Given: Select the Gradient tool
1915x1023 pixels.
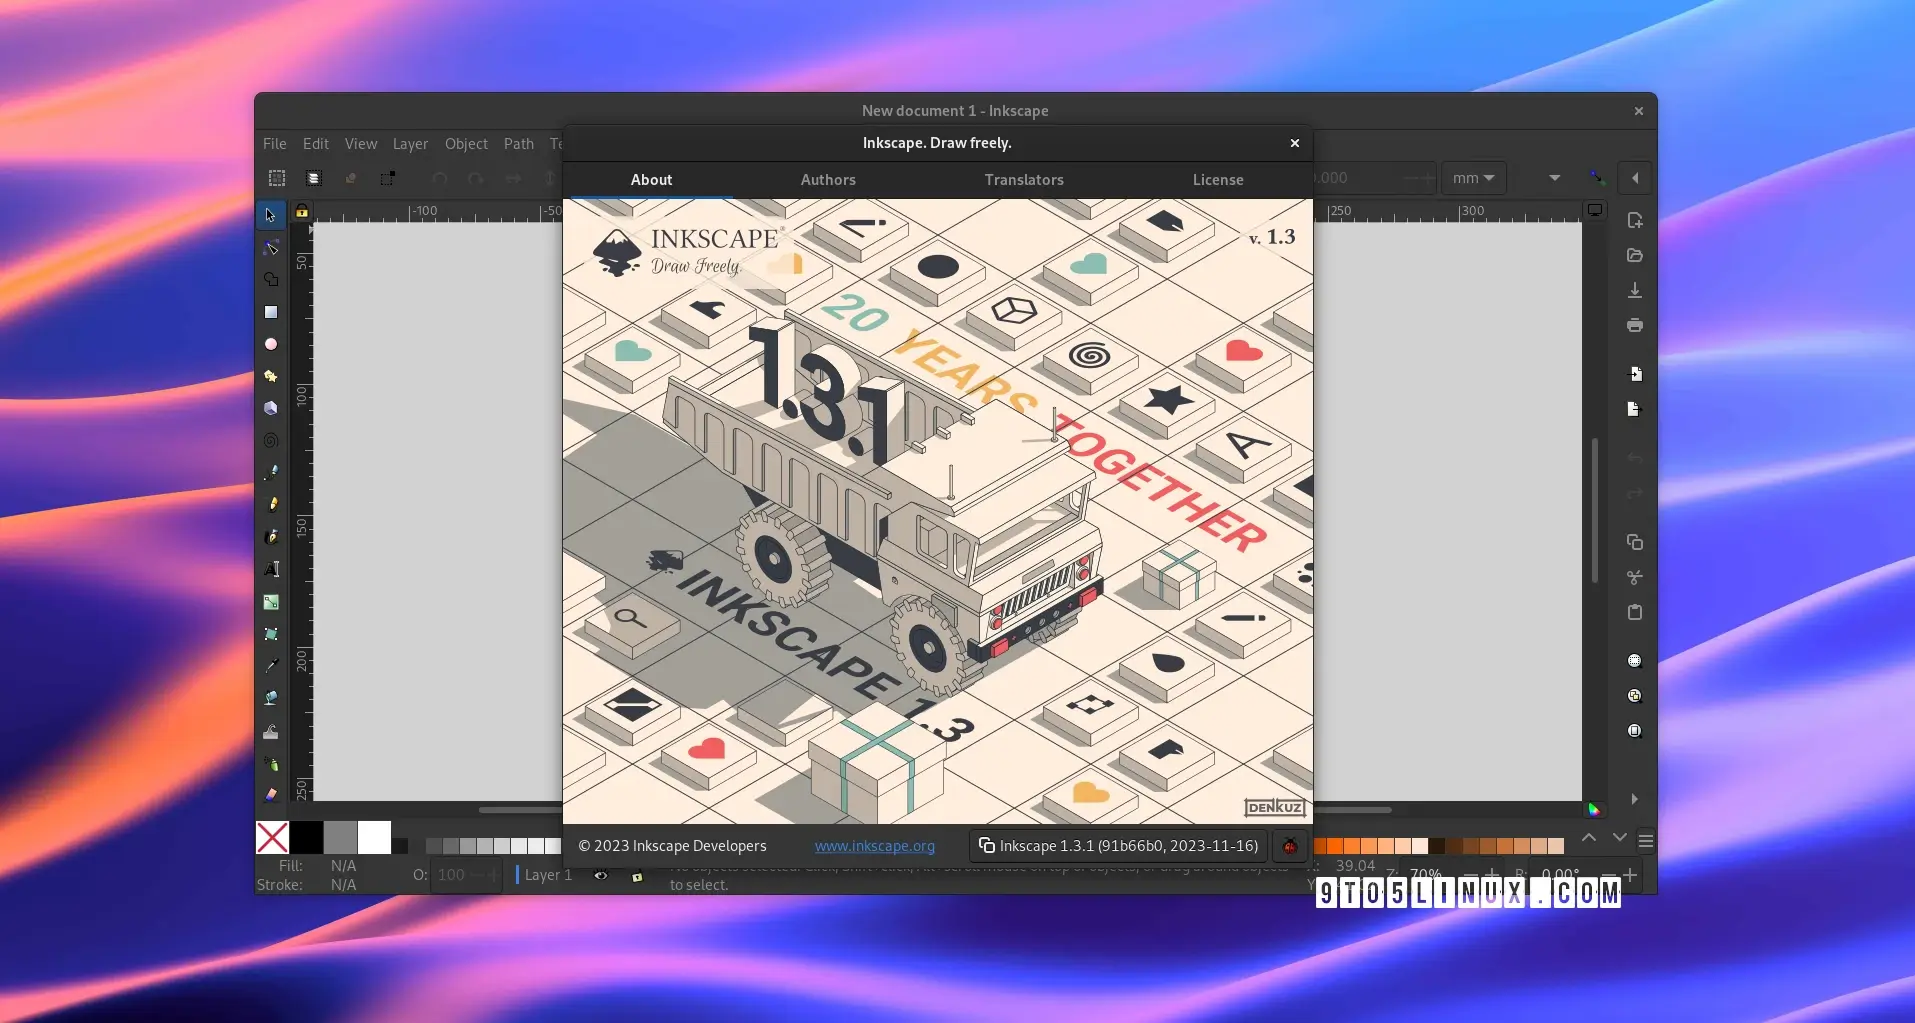Looking at the screenshot, I should pos(270,602).
